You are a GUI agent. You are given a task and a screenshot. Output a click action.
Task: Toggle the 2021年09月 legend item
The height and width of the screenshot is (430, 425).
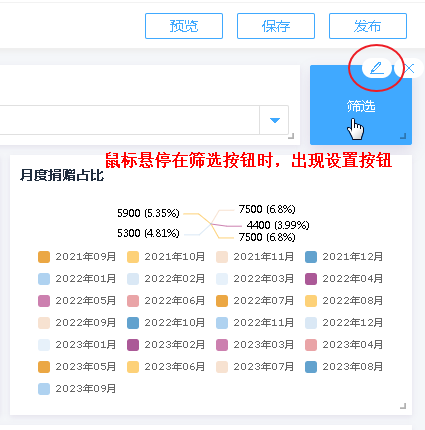coord(77,257)
